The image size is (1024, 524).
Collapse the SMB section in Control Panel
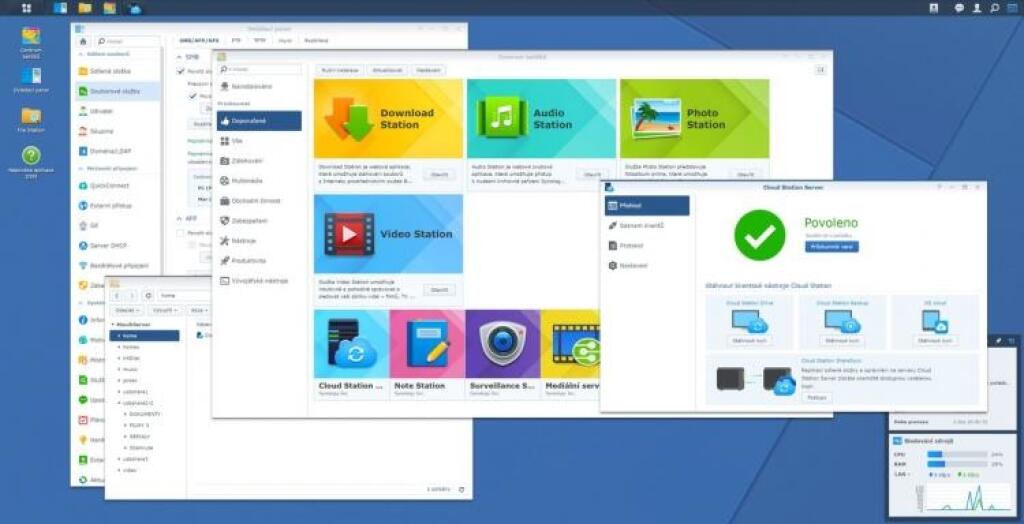(180, 57)
